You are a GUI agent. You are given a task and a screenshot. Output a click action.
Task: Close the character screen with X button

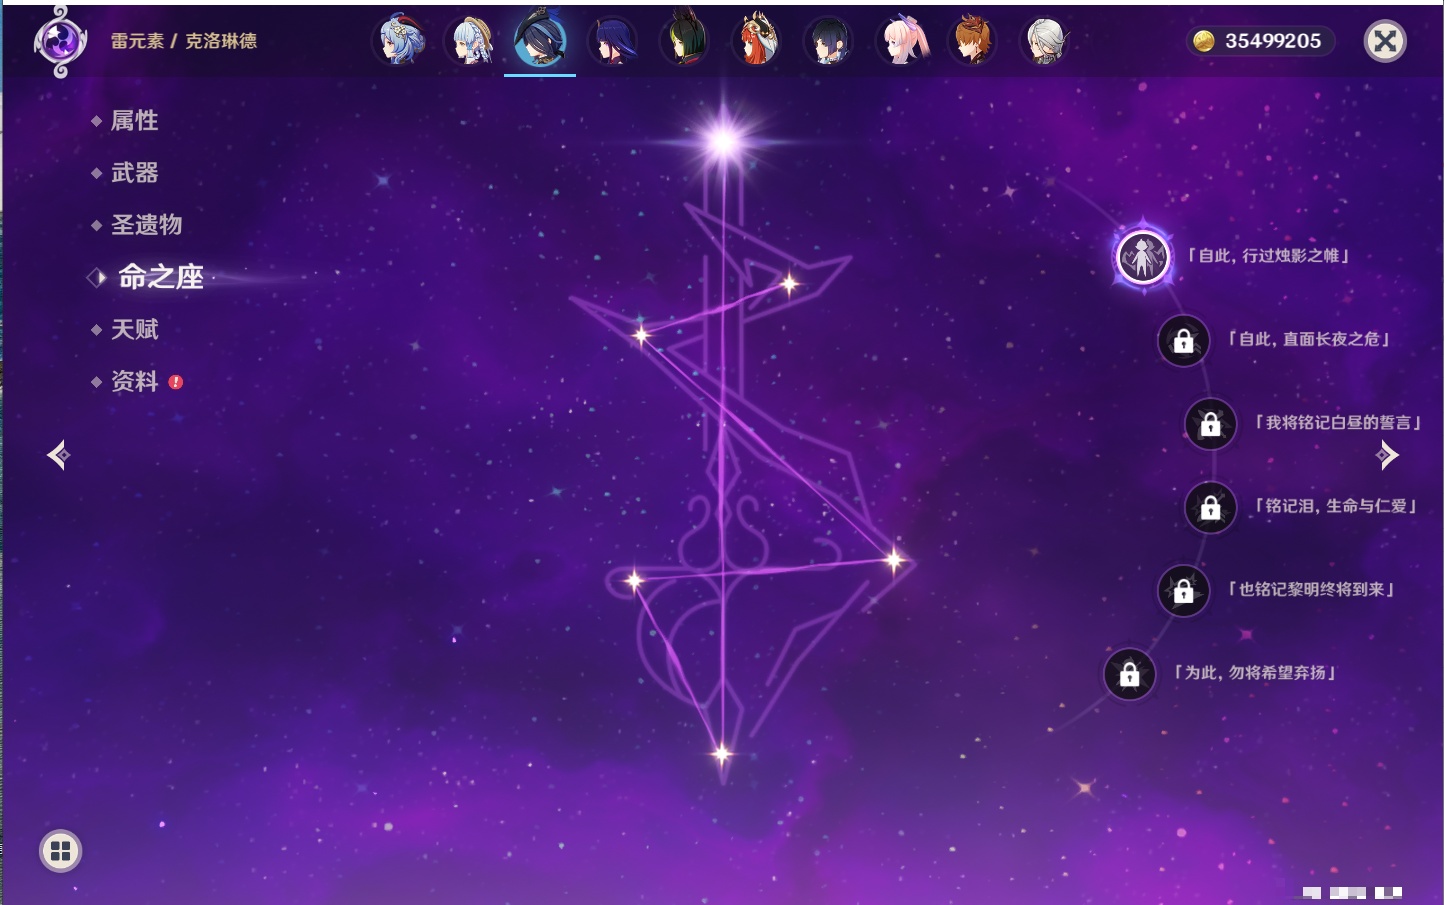(1385, 41)
